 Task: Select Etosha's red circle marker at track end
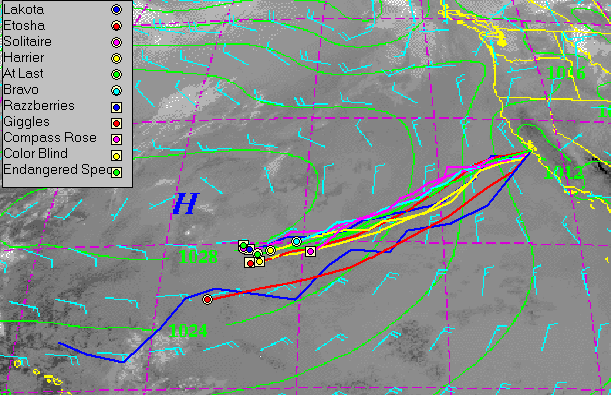point(207,299)
